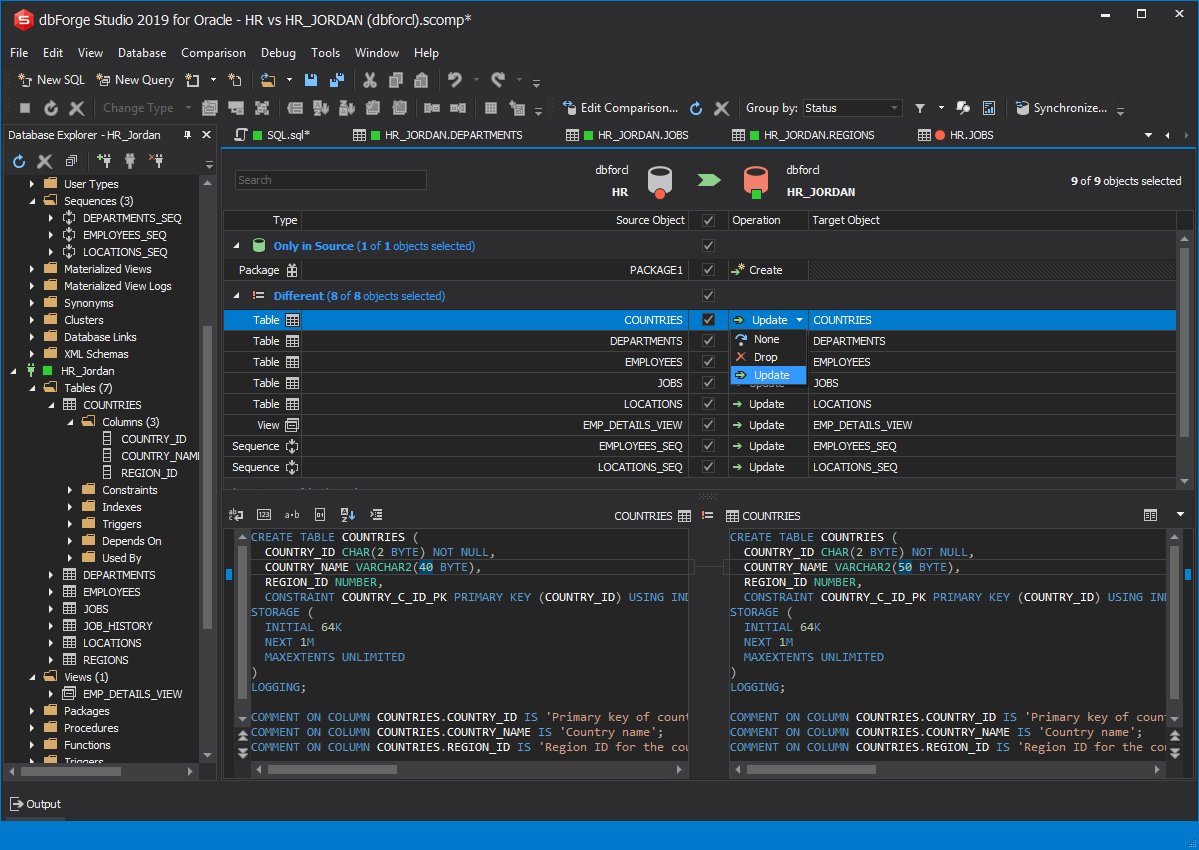Collapse the Different objects group
1199x850 pixels.
(237, 296)
